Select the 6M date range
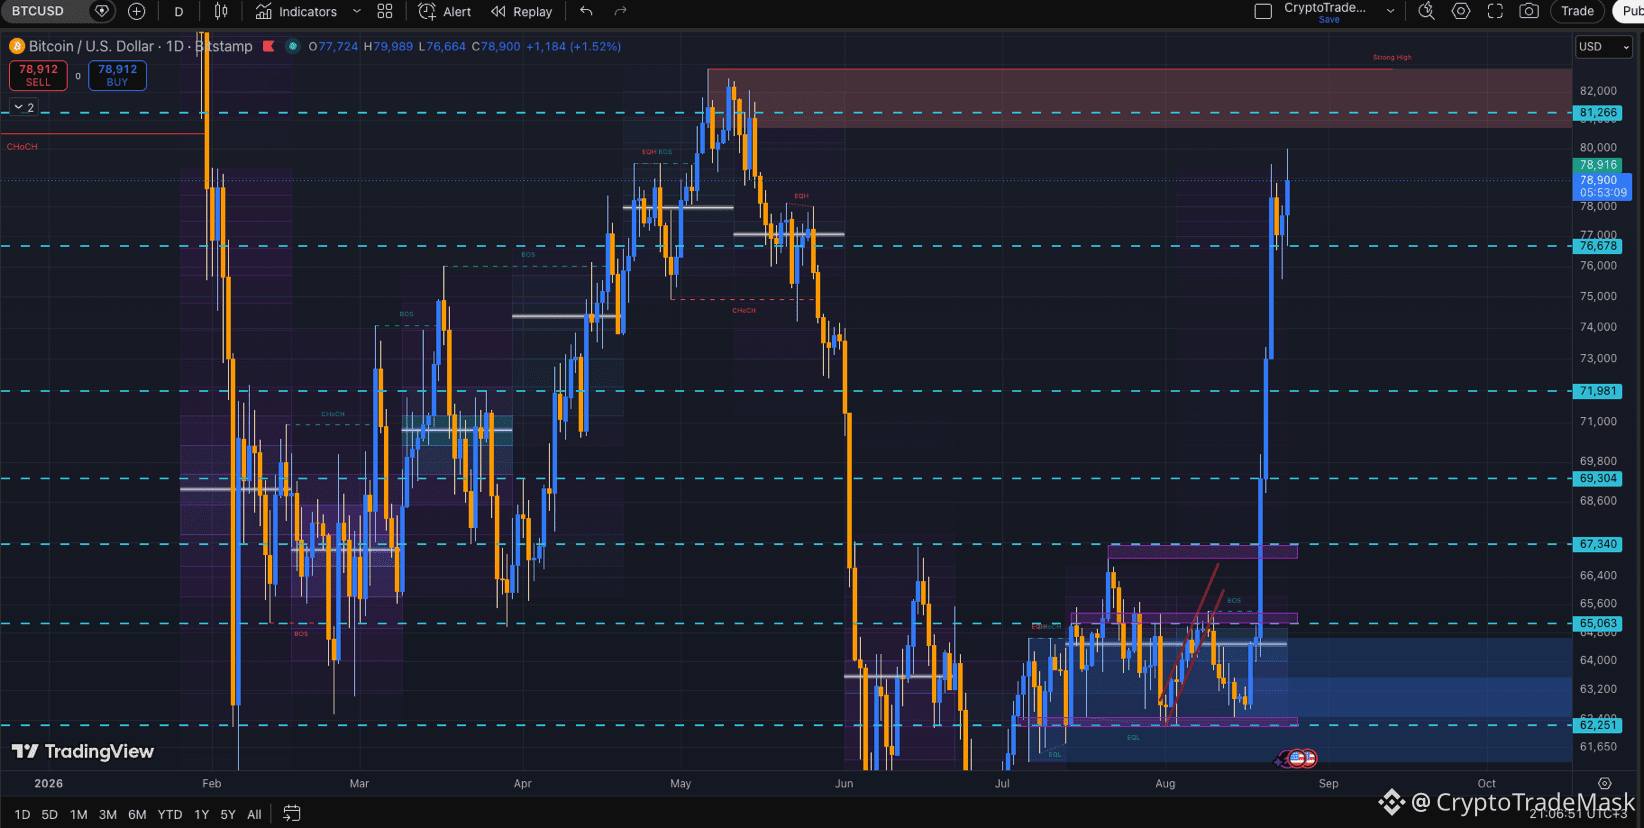The image size is (1644, 828). pos(137,815)
